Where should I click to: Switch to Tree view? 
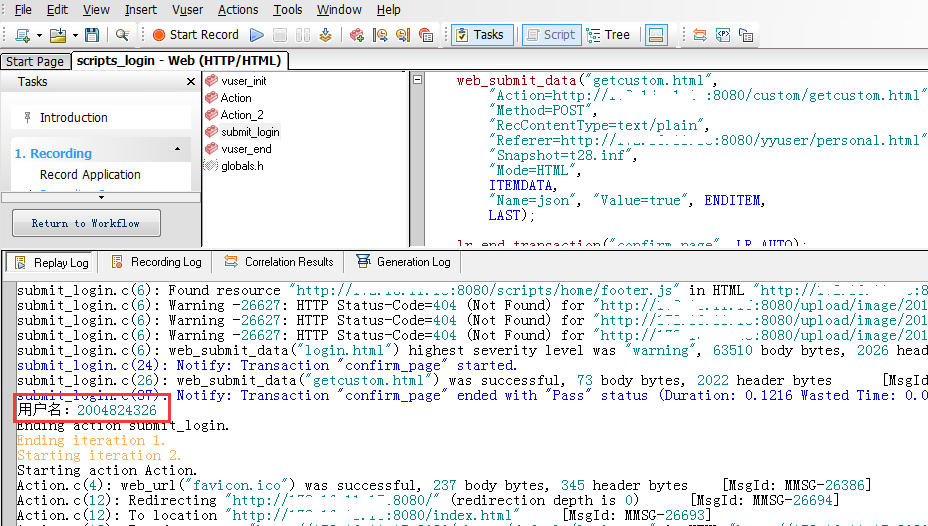[x=608, y=34]
